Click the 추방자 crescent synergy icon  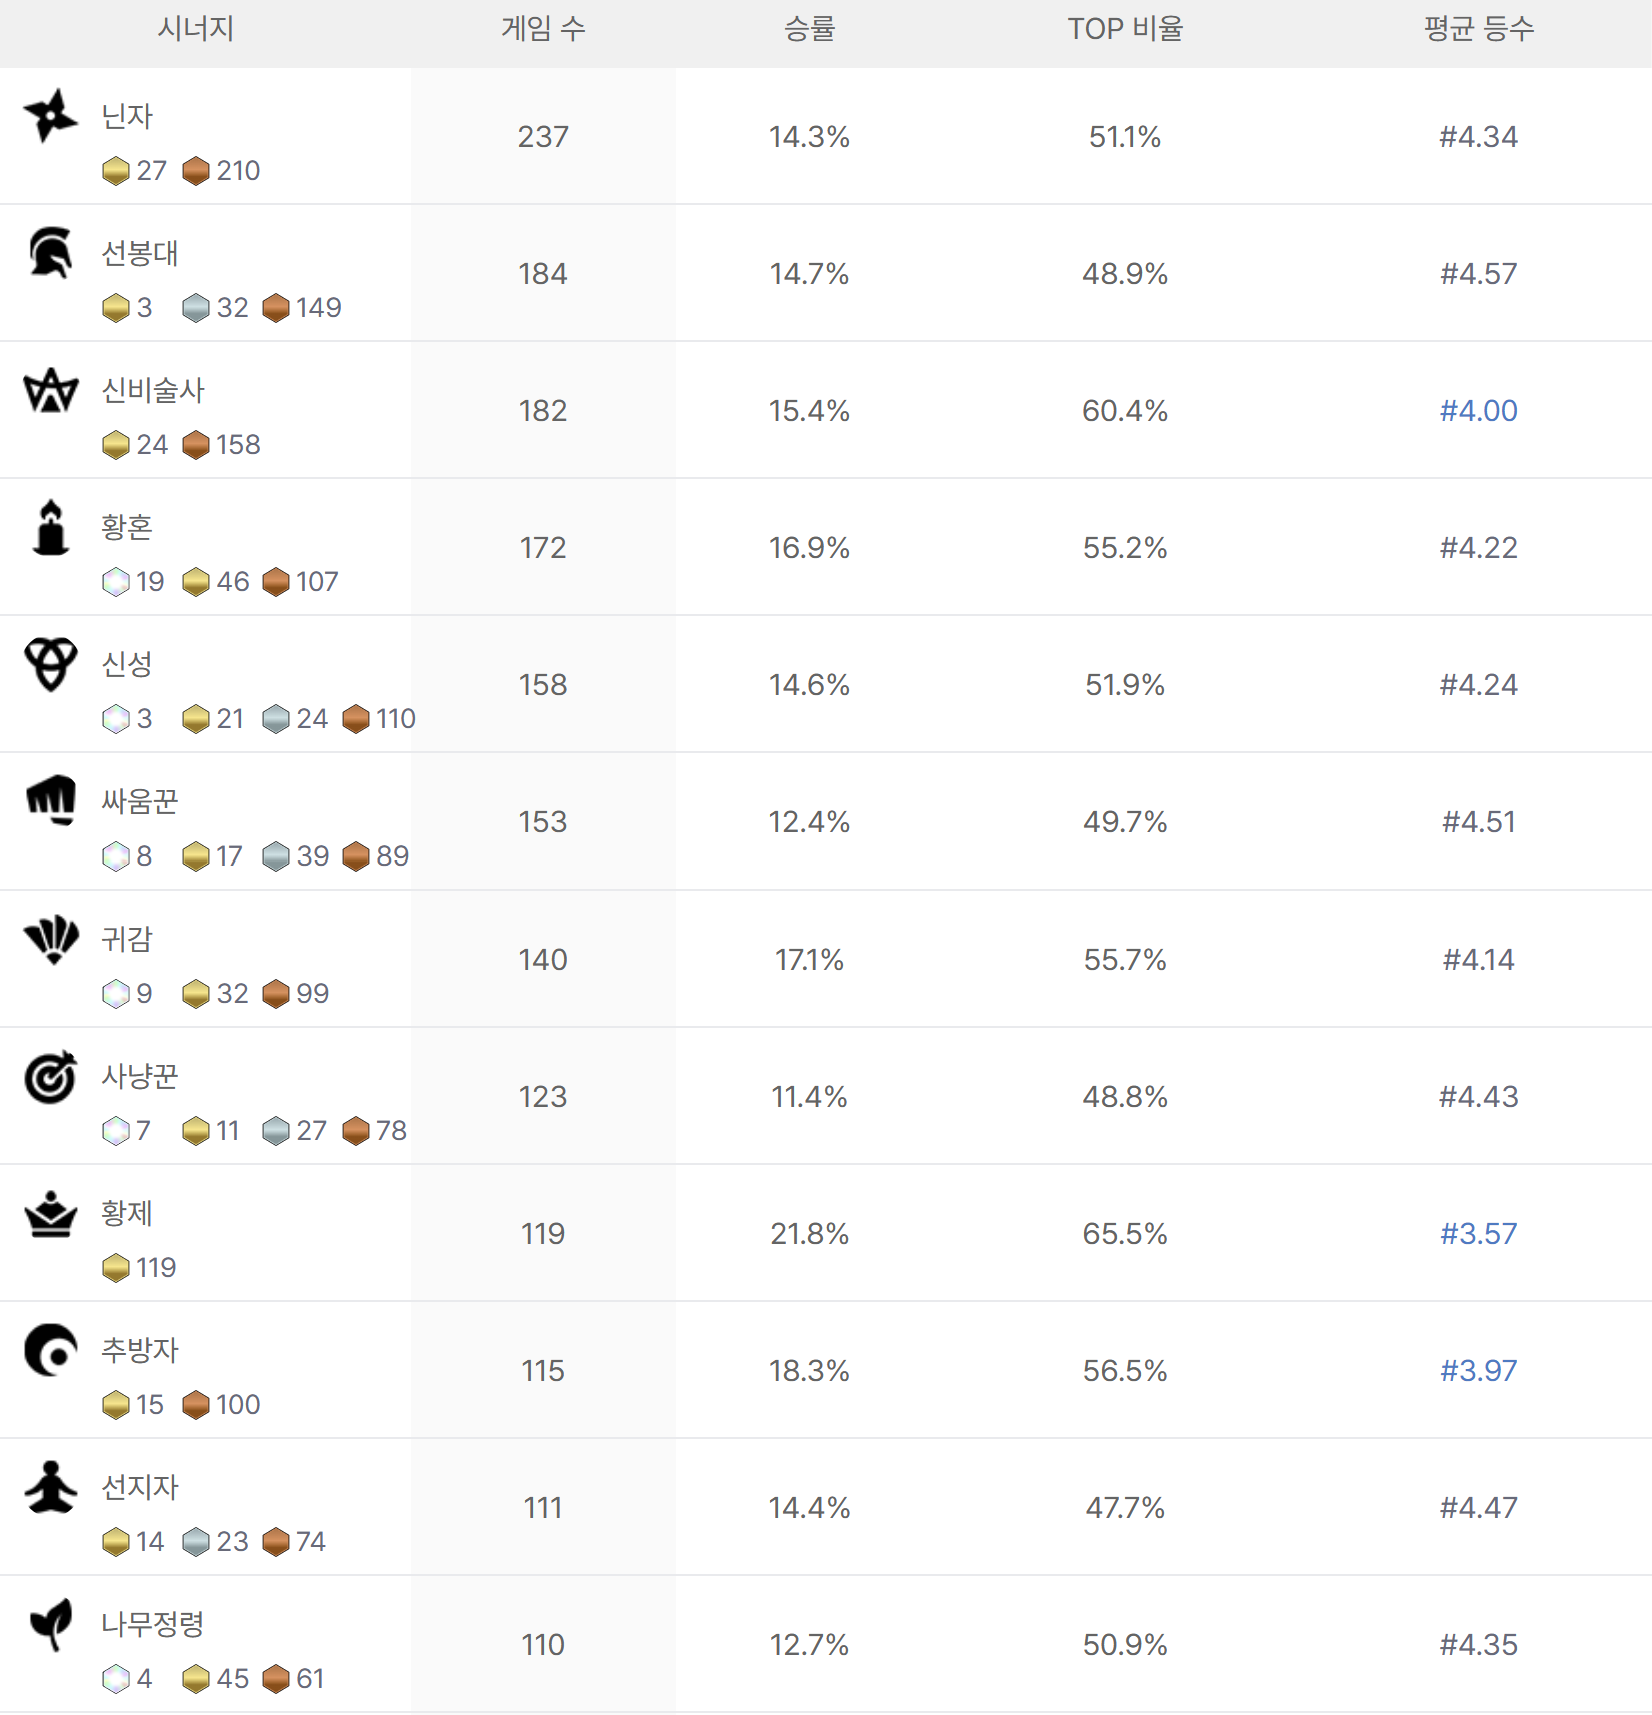pos(50,1350)
